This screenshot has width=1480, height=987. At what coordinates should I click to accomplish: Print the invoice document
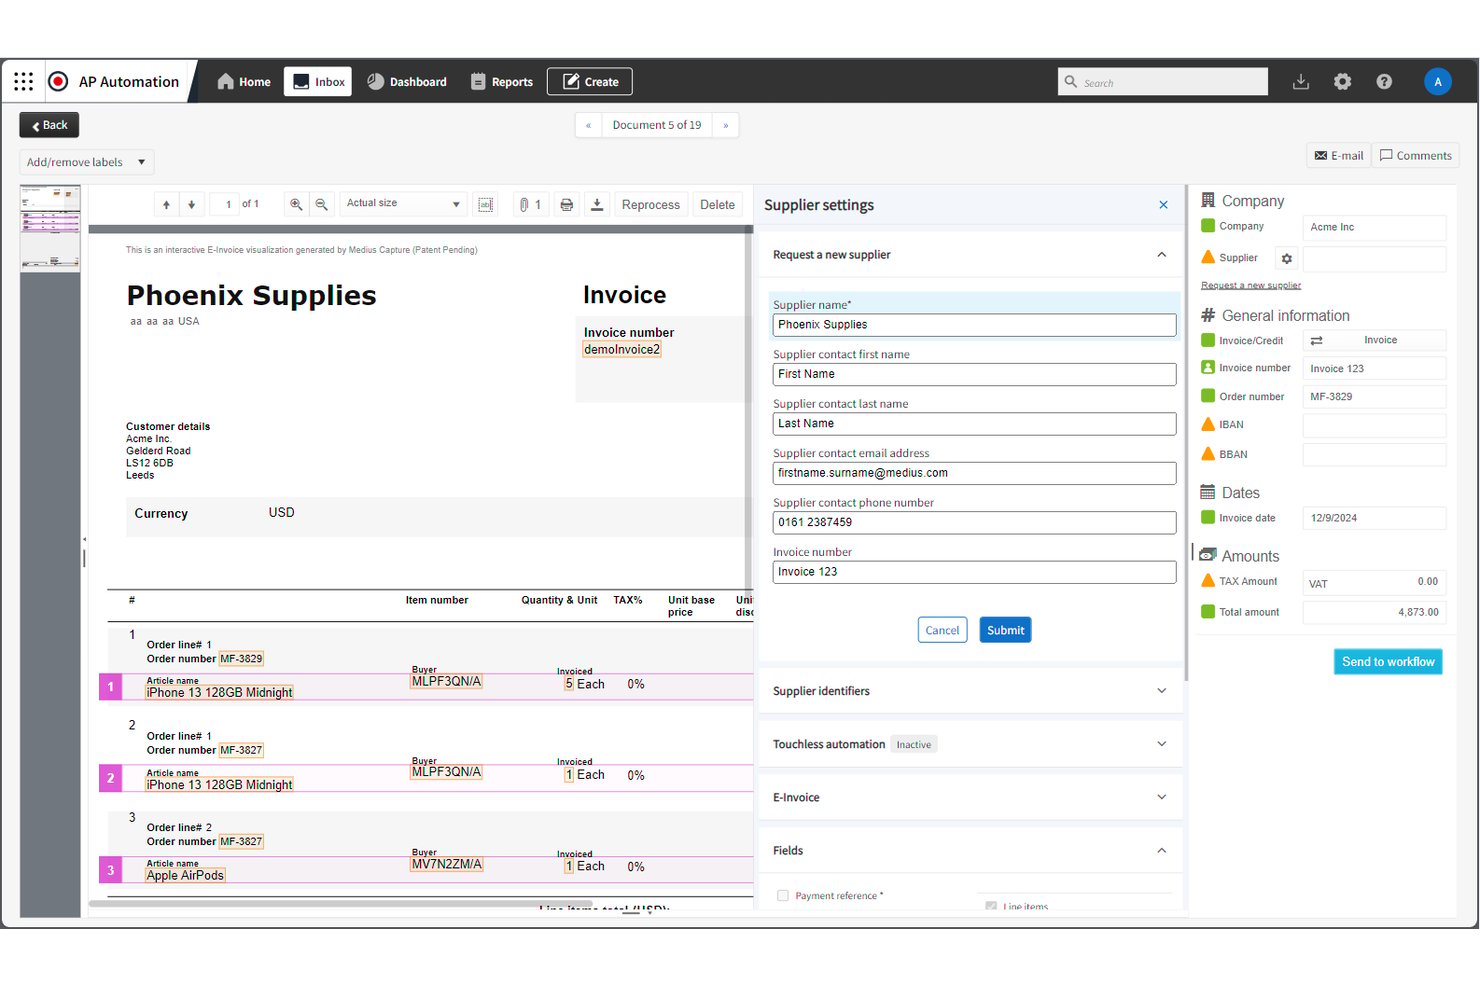pyautogui.click(x=567, y=204)
